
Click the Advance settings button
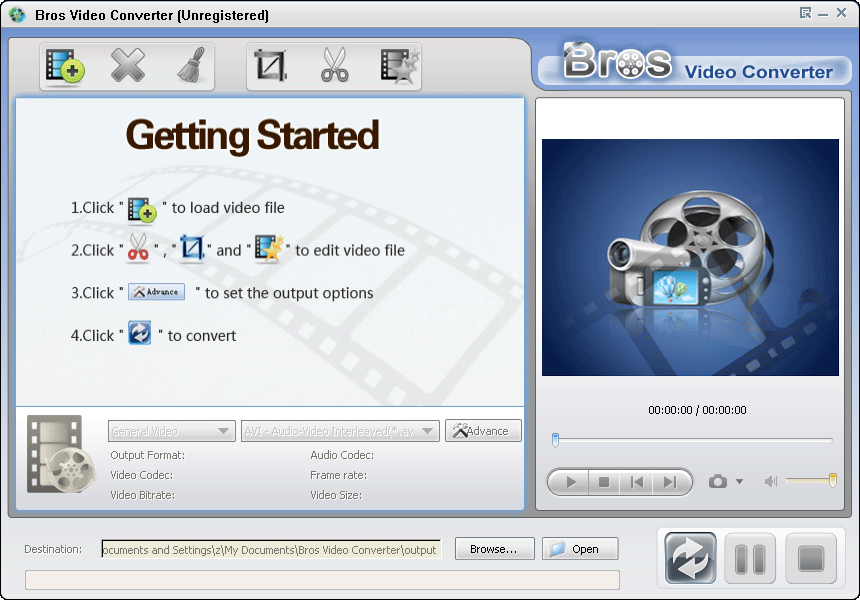[x=483, y=431]
